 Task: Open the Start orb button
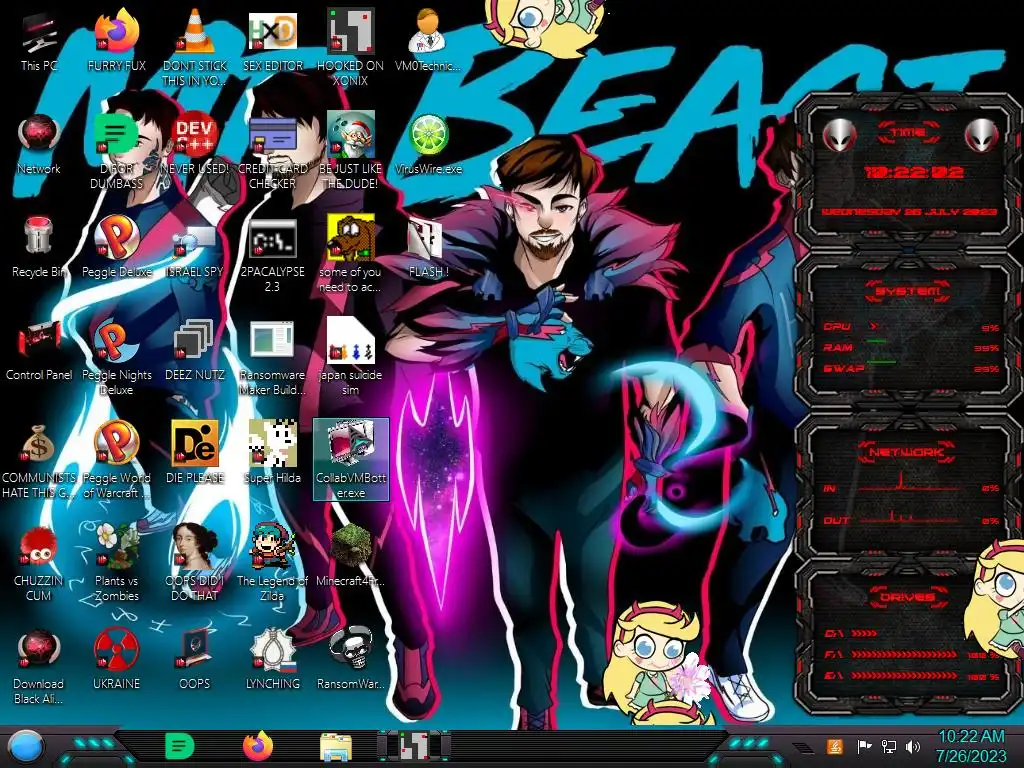point(26,747)
